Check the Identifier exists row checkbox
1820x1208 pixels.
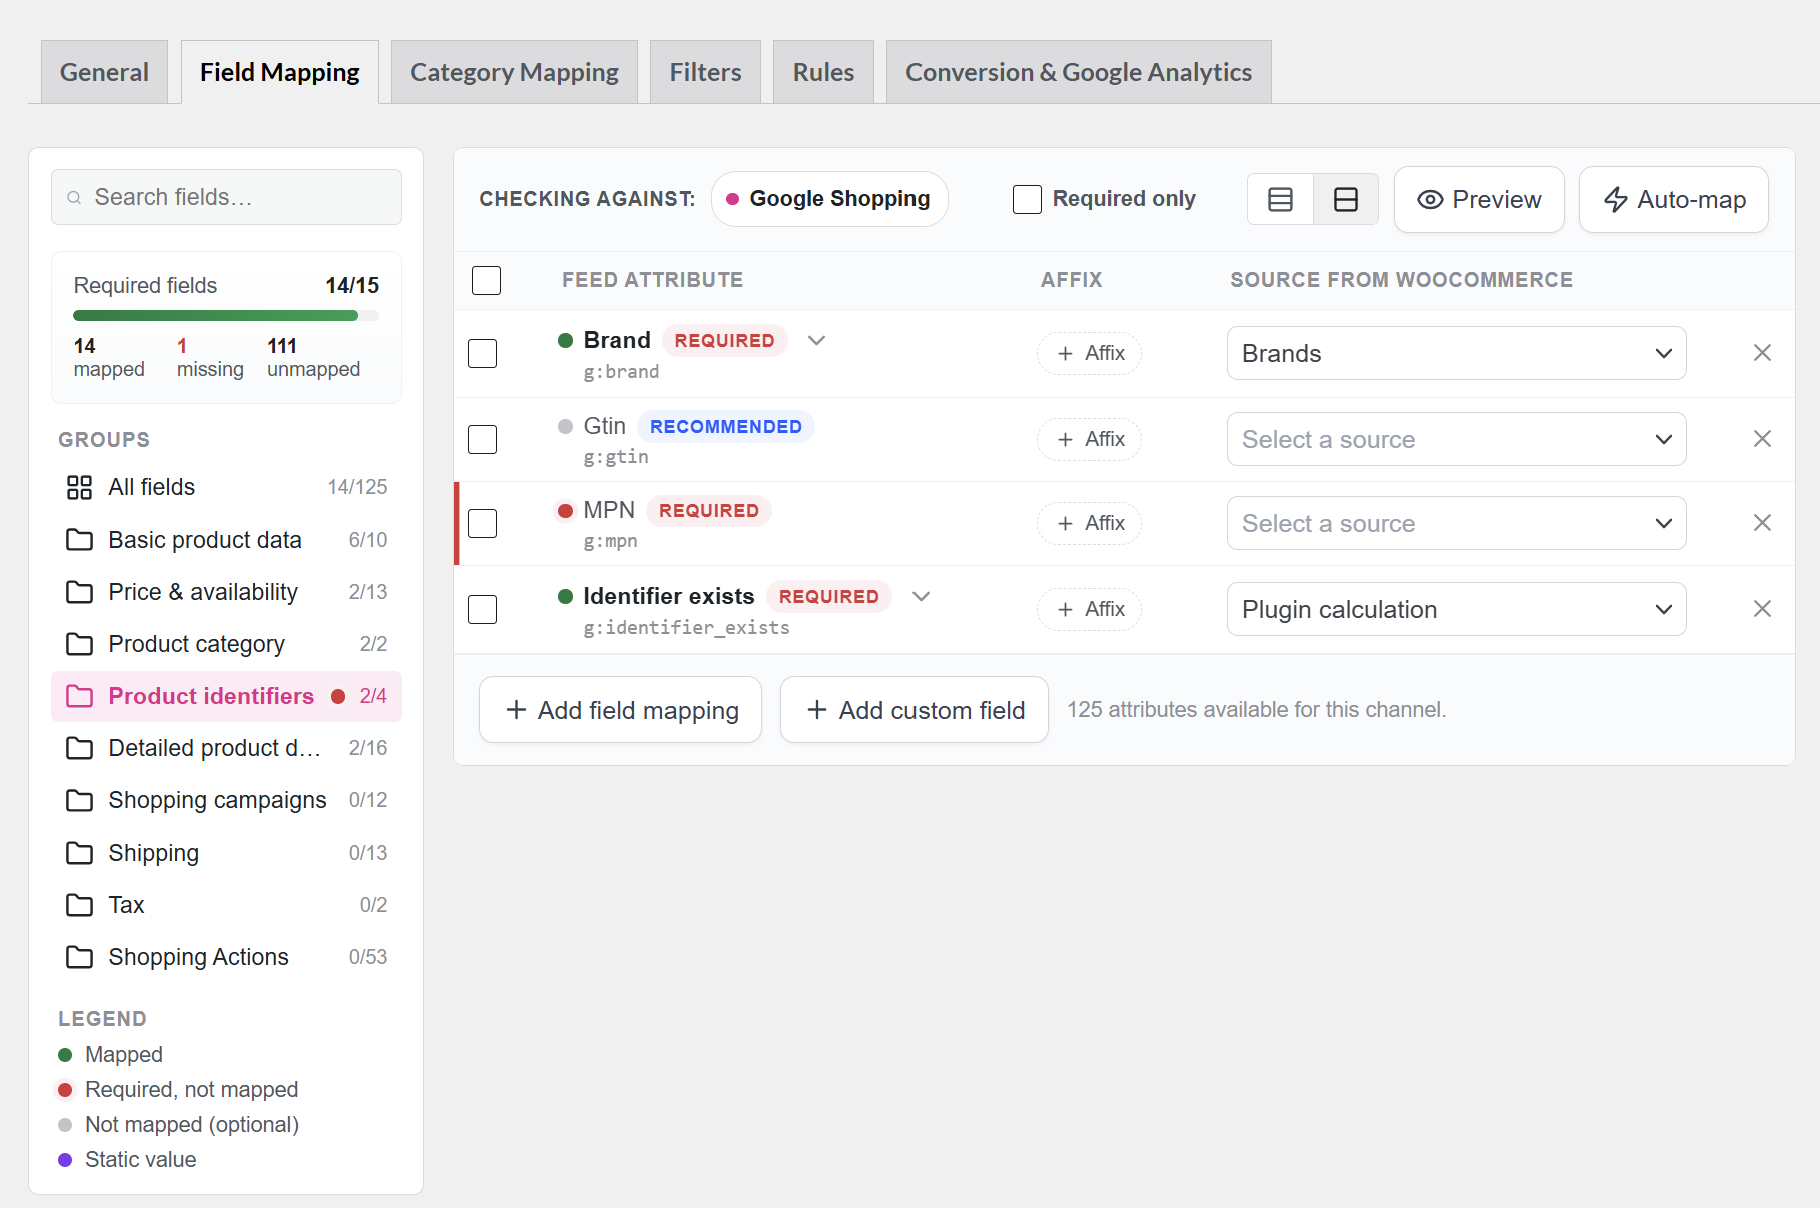(x=483, y=609)
